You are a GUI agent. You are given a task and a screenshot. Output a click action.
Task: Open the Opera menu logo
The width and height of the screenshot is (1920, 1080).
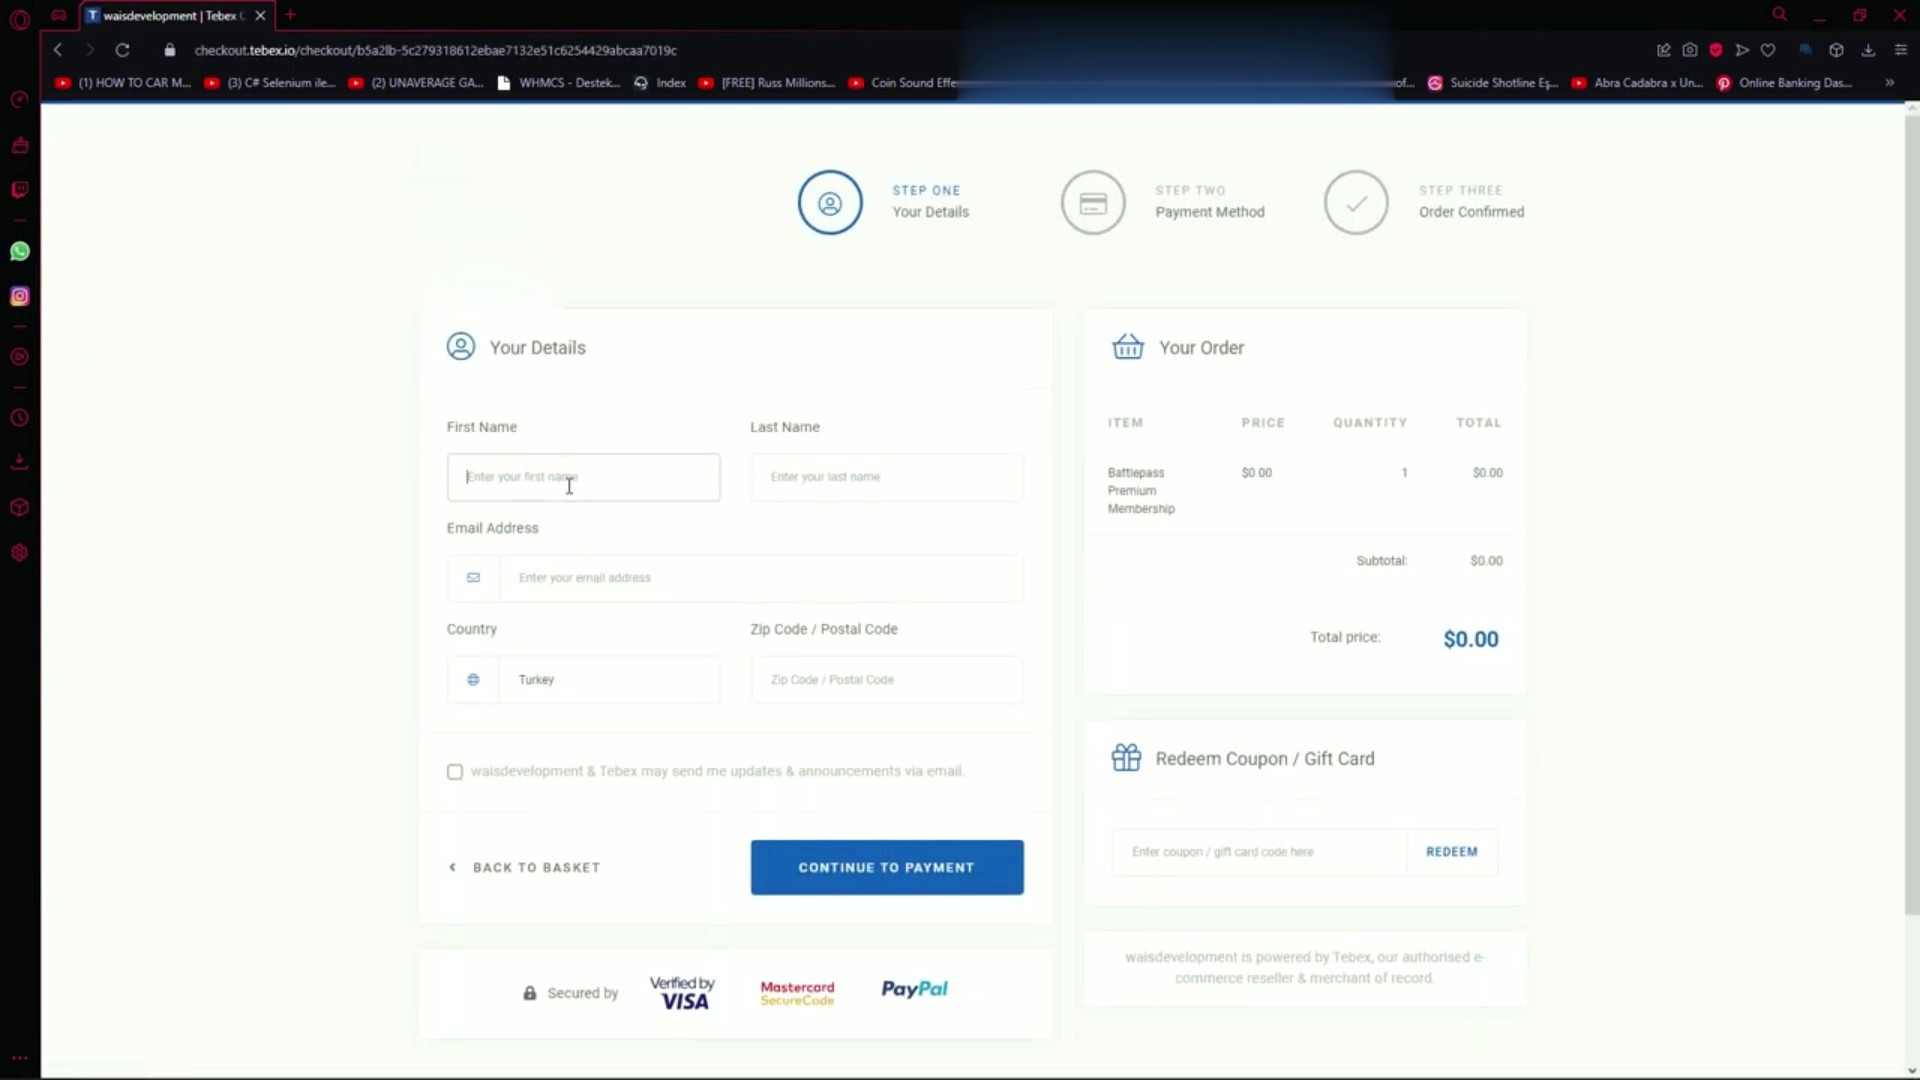click(19, 18)
